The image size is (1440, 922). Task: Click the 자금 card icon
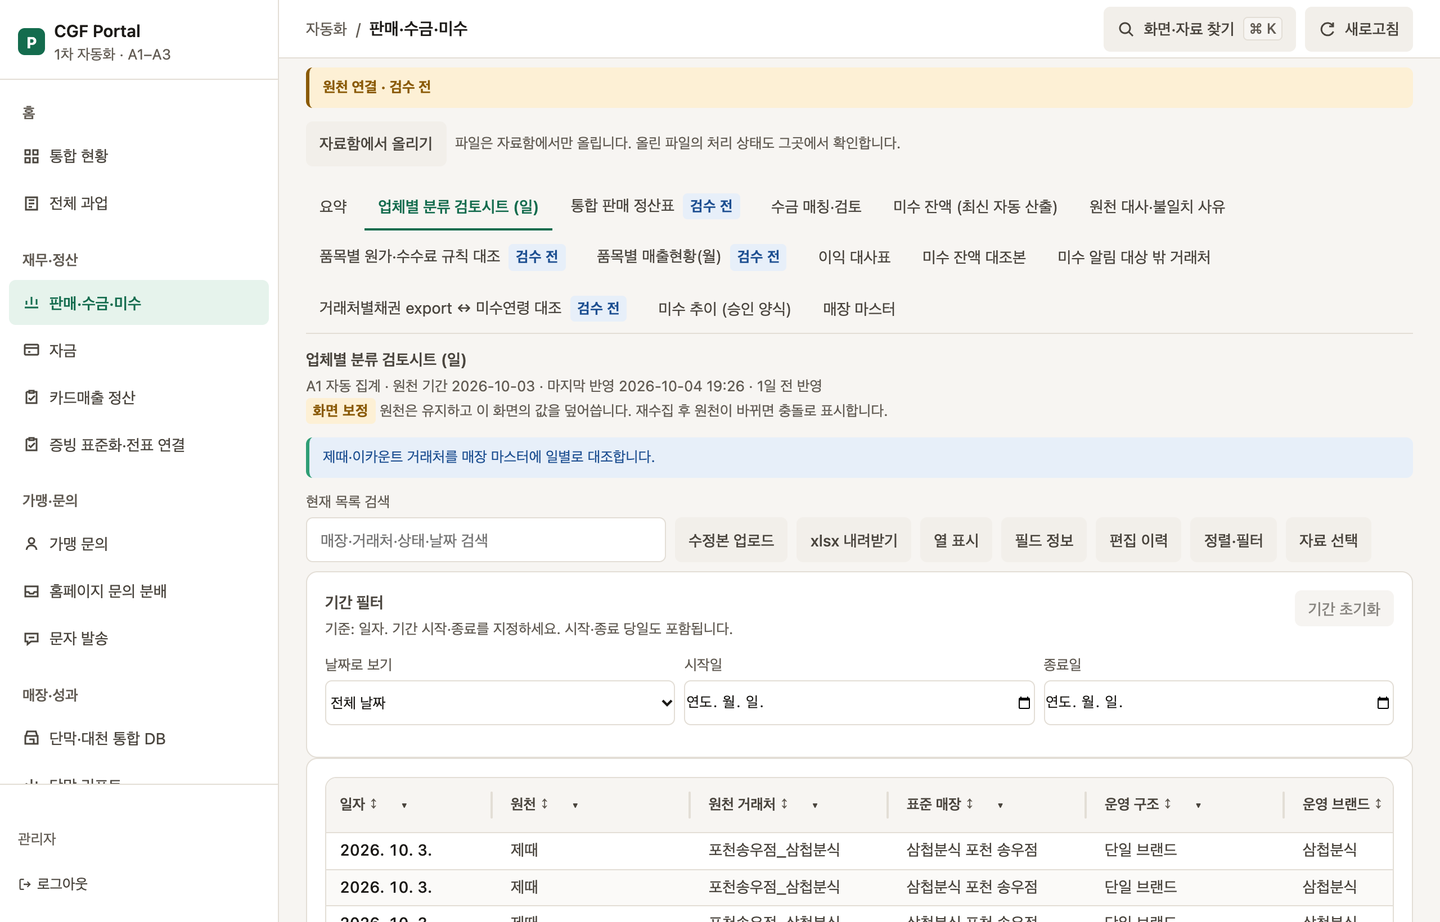click(31, 350)
